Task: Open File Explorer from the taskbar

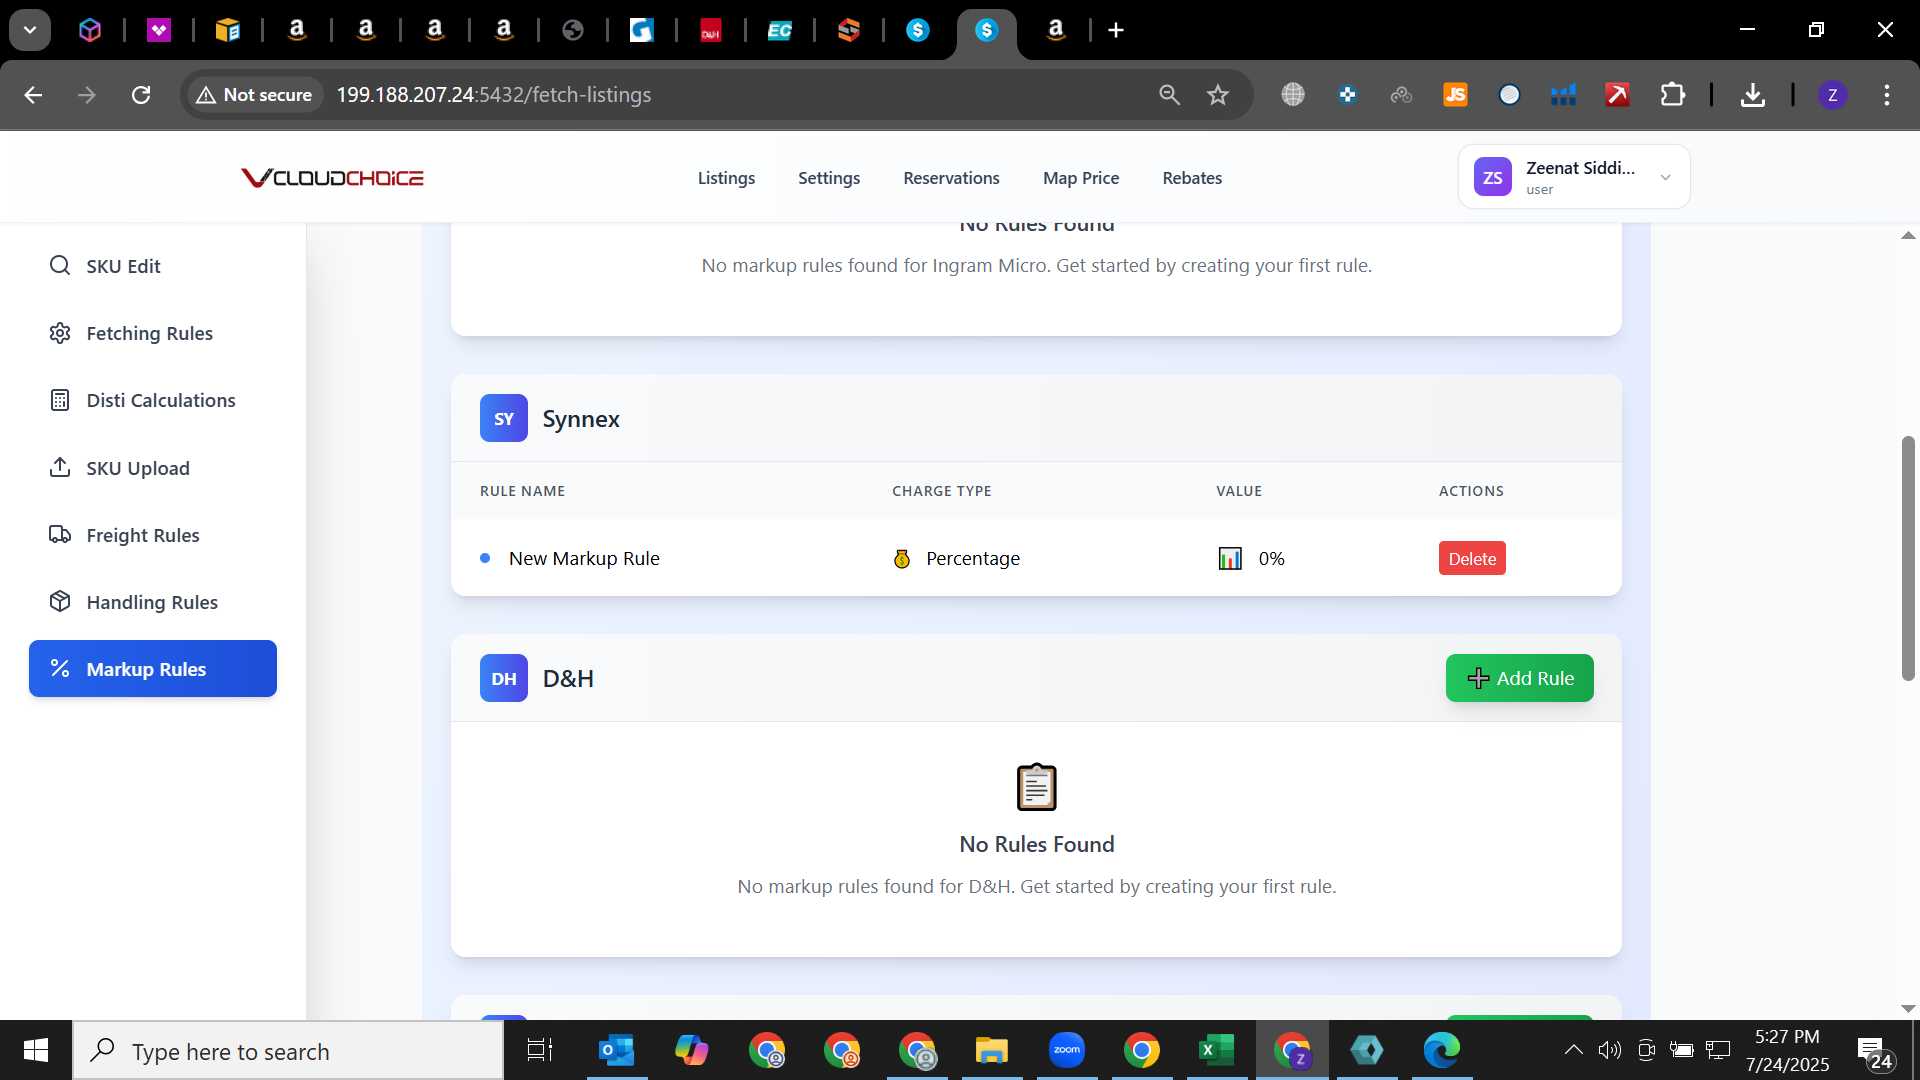Action: pos(991,1050)
